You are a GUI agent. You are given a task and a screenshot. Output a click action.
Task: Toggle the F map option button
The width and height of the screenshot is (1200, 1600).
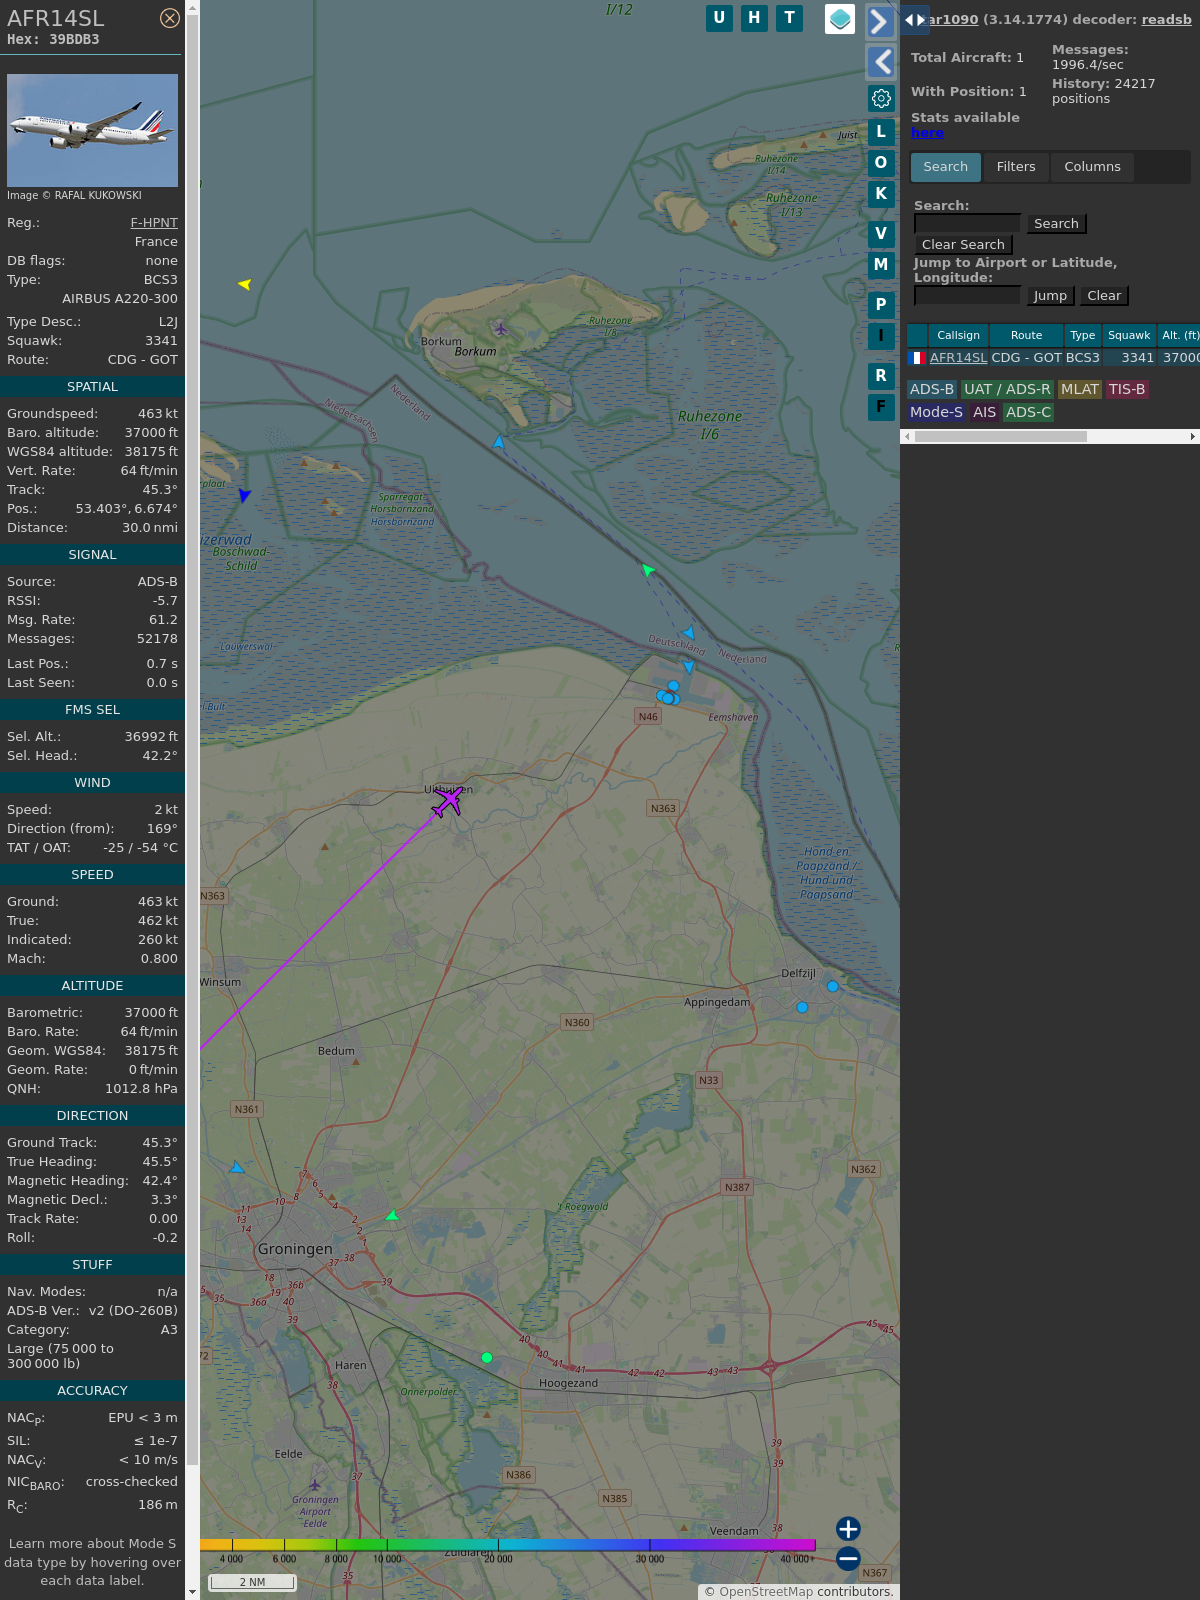point(881,407)
